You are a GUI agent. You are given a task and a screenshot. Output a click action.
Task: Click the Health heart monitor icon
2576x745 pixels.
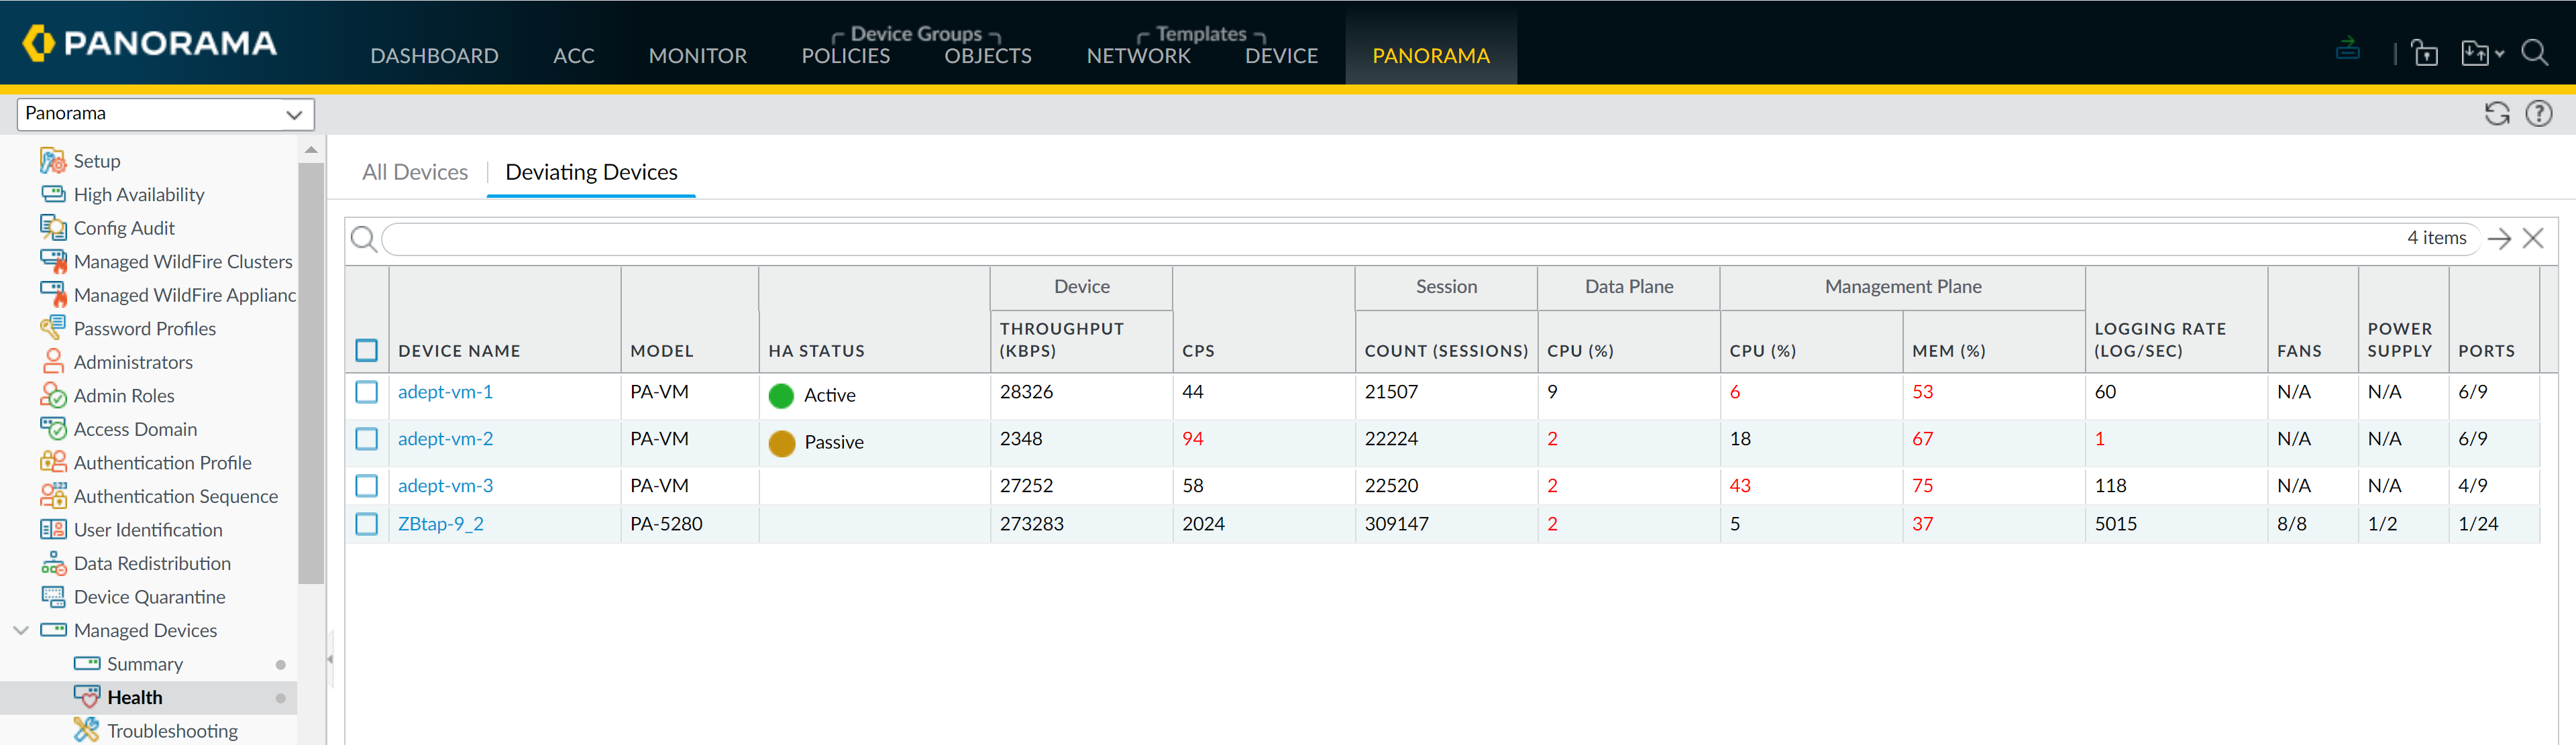click(x=87, y=697)
